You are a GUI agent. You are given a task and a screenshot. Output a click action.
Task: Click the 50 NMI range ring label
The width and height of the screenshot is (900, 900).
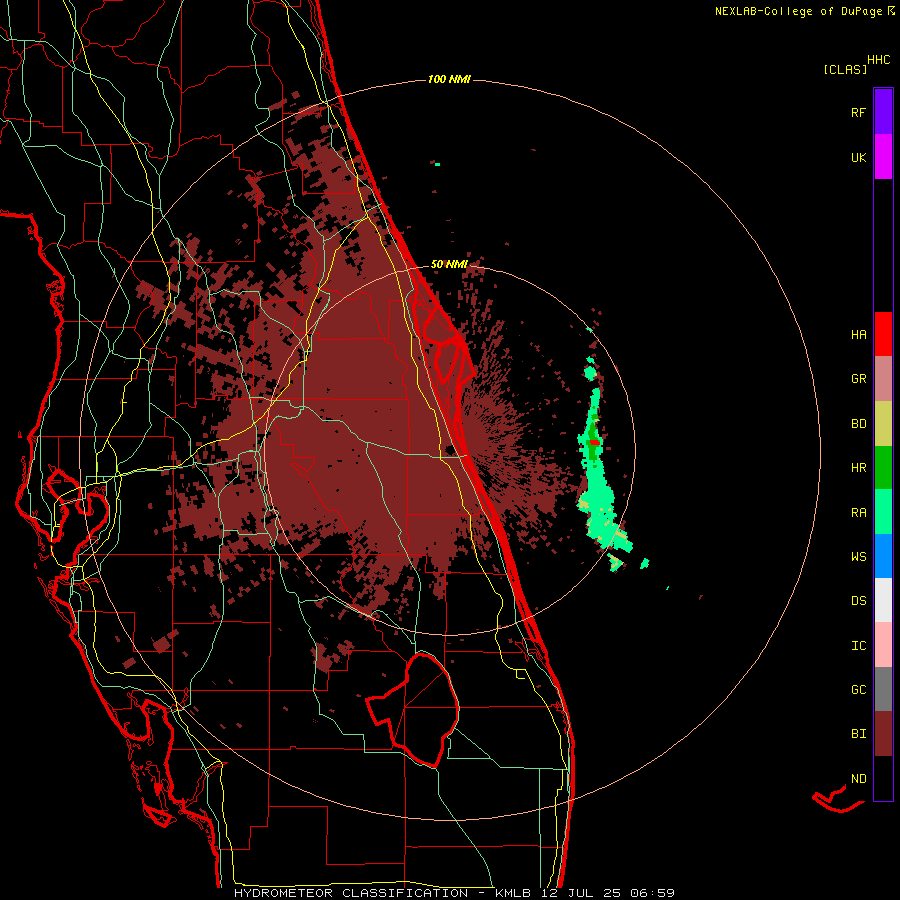click(449, 265)
